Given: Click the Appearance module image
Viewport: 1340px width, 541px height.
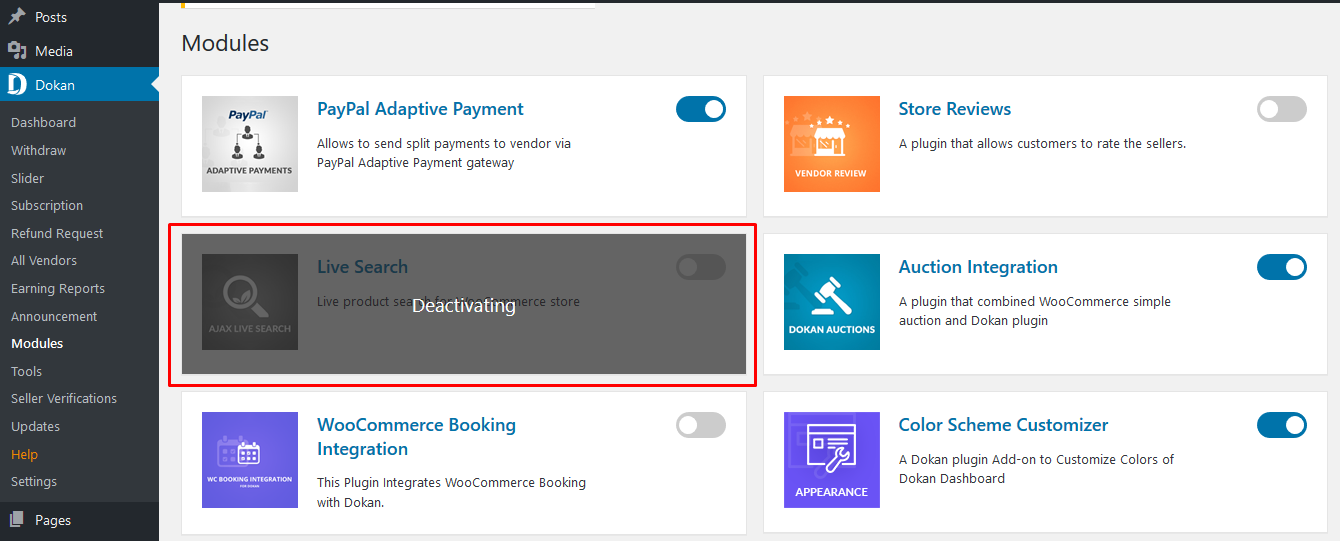Looking at the screenshot, I should pos(832,460).
